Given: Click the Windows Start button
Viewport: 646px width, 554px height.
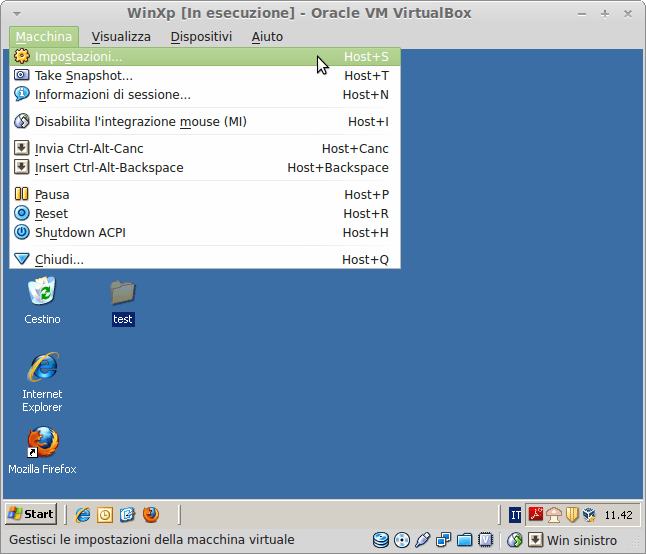Looking at the screenshot, I should click(31, 514).
